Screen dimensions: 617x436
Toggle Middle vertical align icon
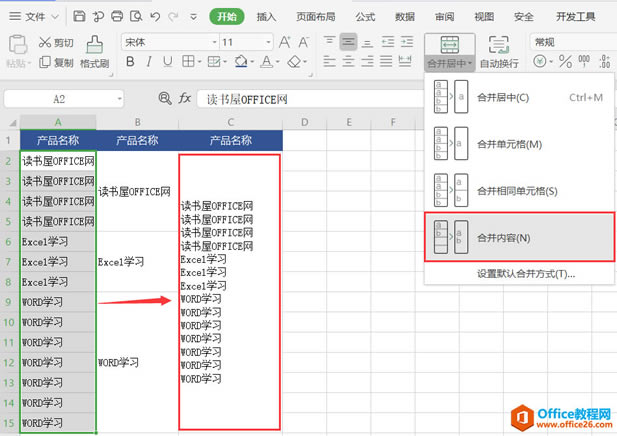[348, 41]
